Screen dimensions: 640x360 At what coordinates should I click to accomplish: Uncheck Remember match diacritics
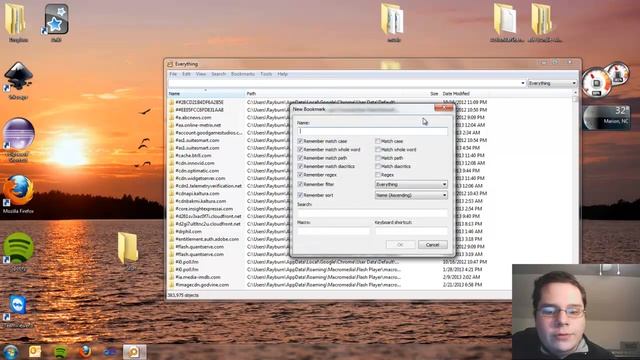coord(300,166)
